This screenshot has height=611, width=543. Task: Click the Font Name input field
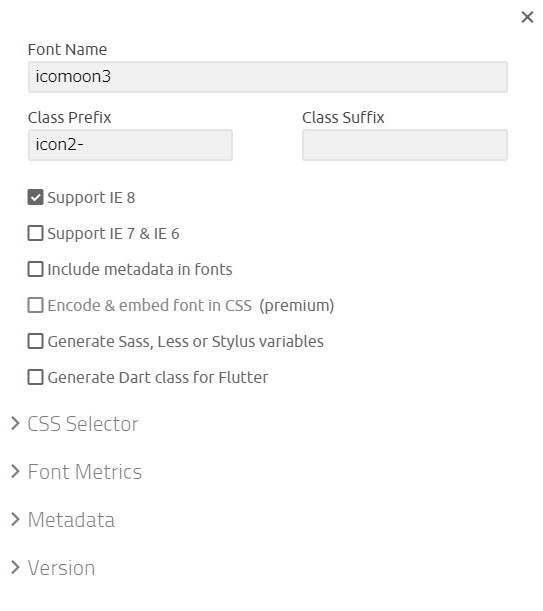pyautogui.click(x=268, y=77)
